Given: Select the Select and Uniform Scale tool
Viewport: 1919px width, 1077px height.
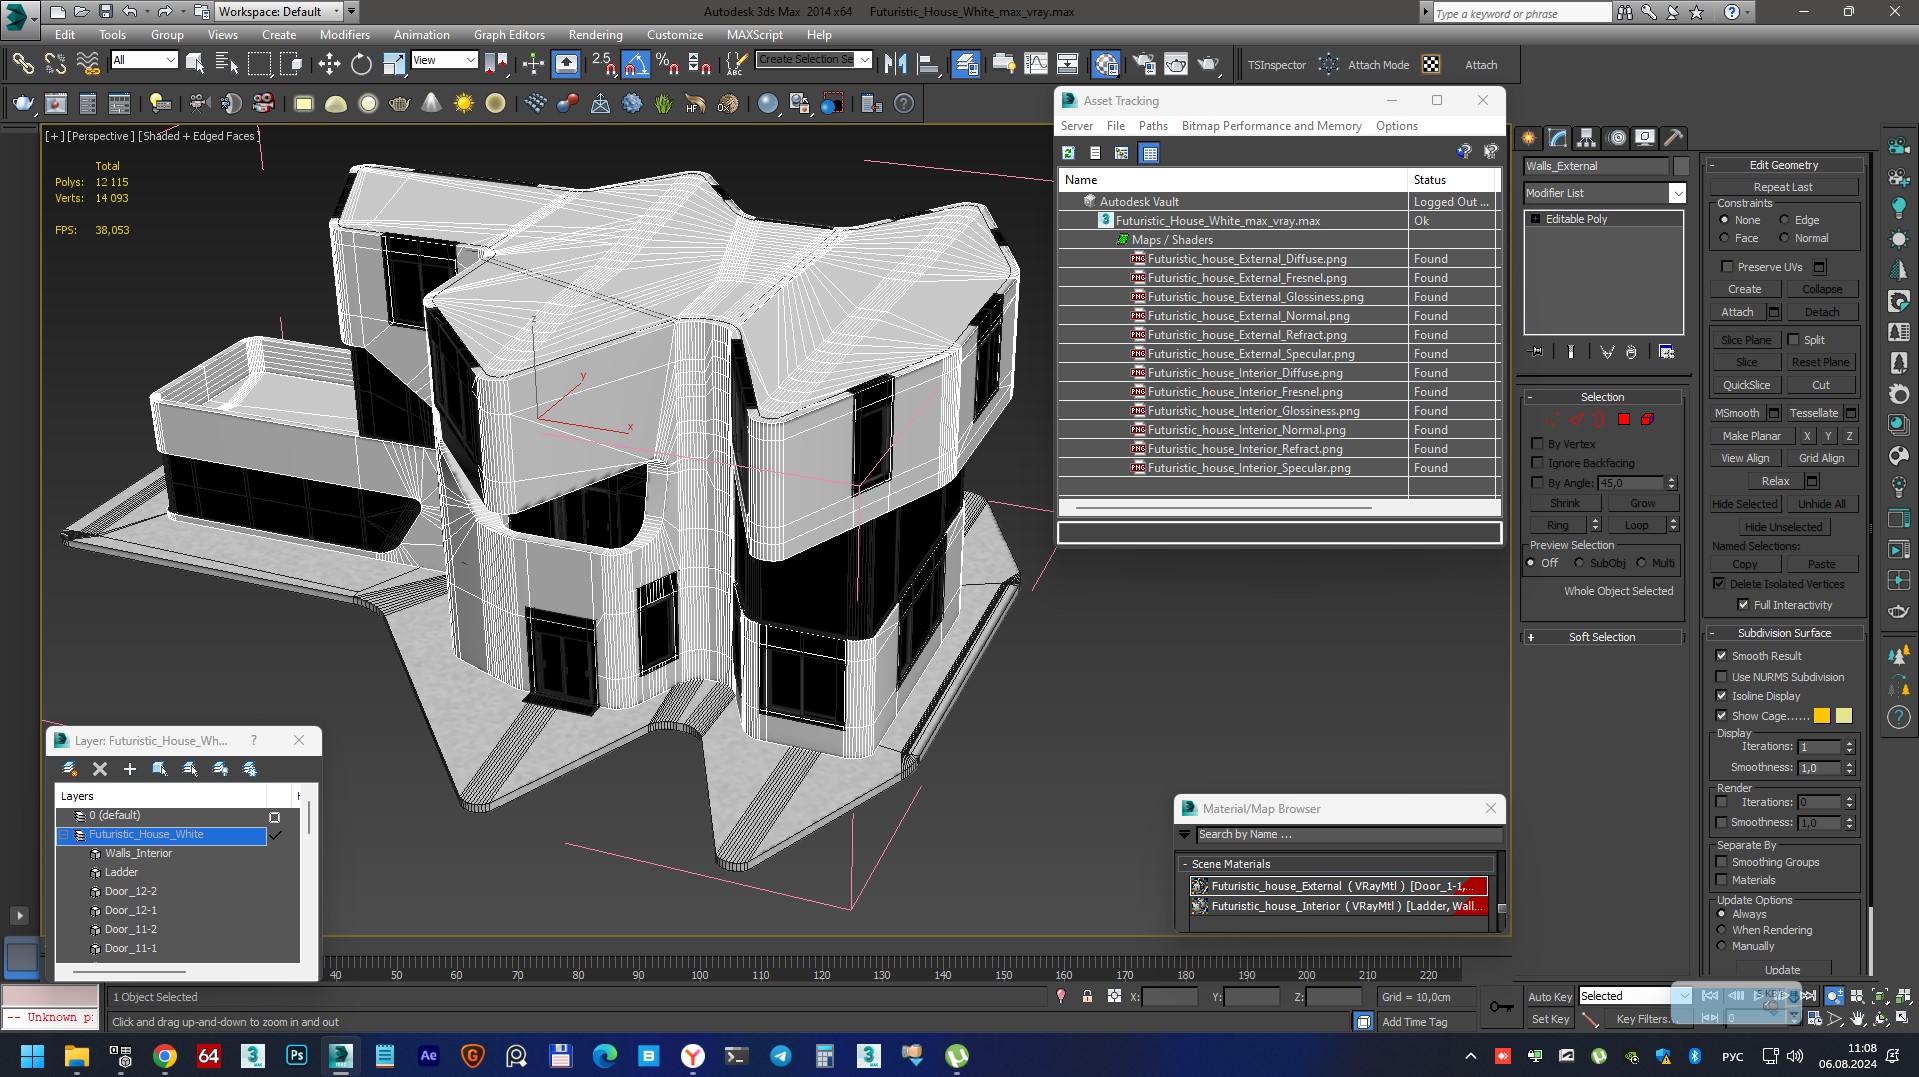Looking at the screenshot, I should pos(394,65).
